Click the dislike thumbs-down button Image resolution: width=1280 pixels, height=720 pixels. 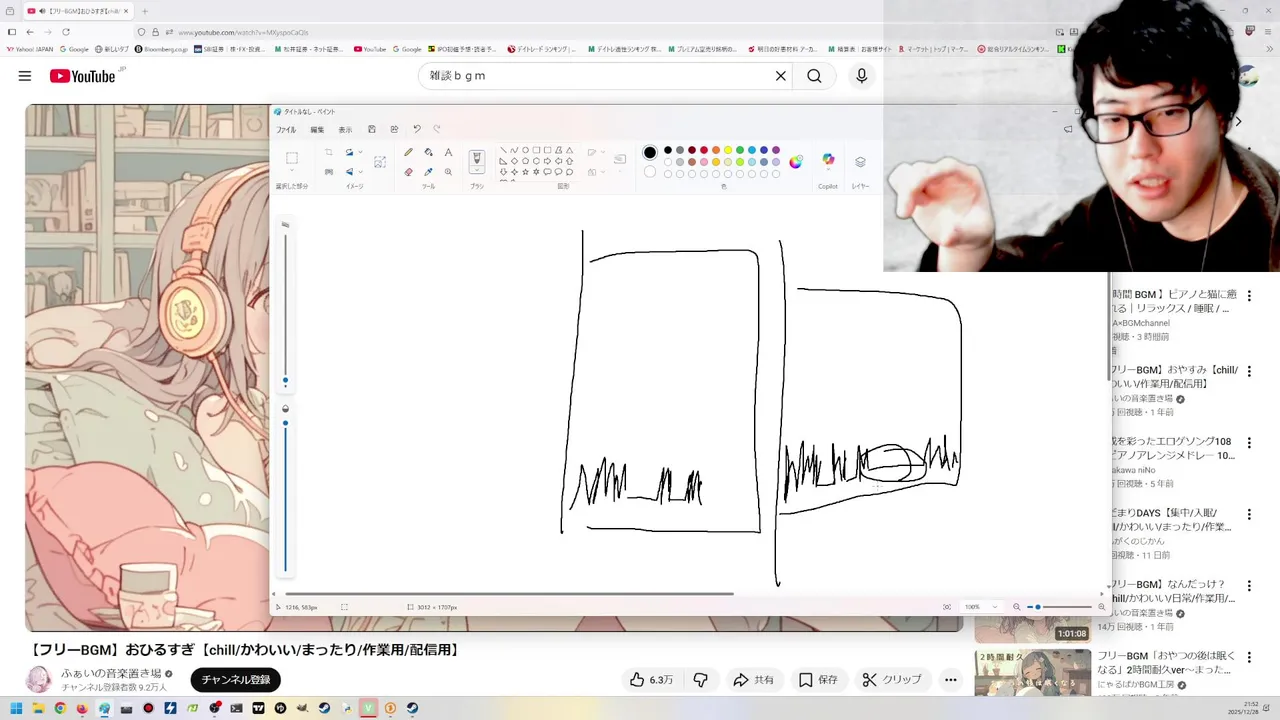pos(701,679)
